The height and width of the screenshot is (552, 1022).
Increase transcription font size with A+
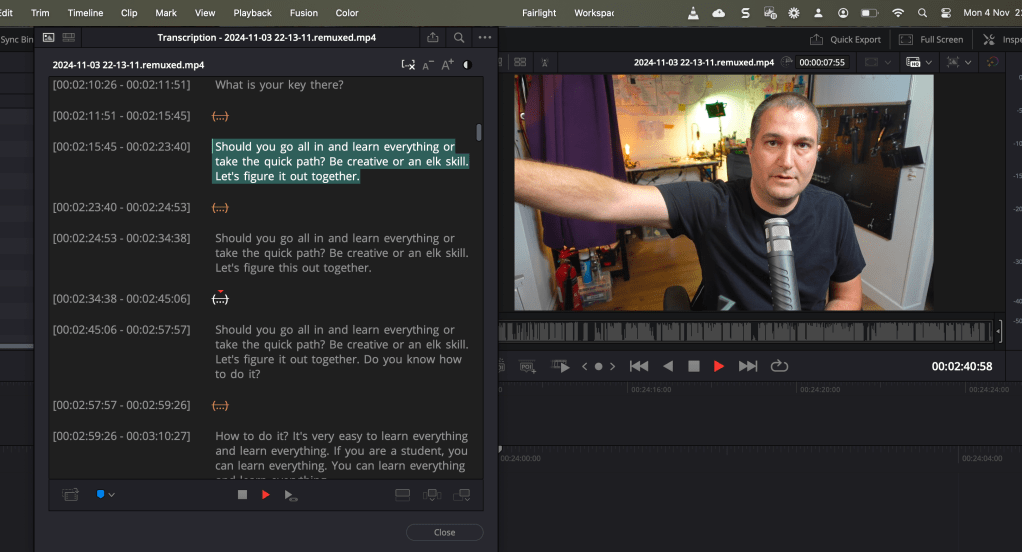[x=447, y=65]
